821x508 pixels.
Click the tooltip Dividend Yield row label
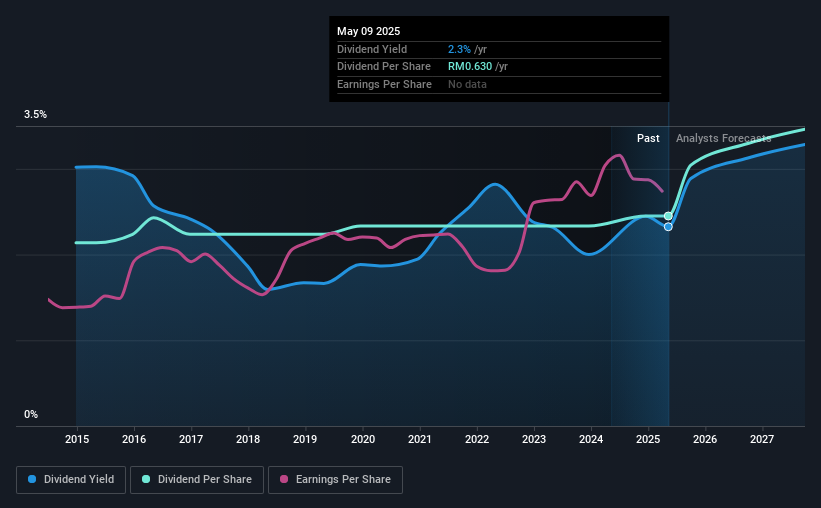(x=372, y=49)
